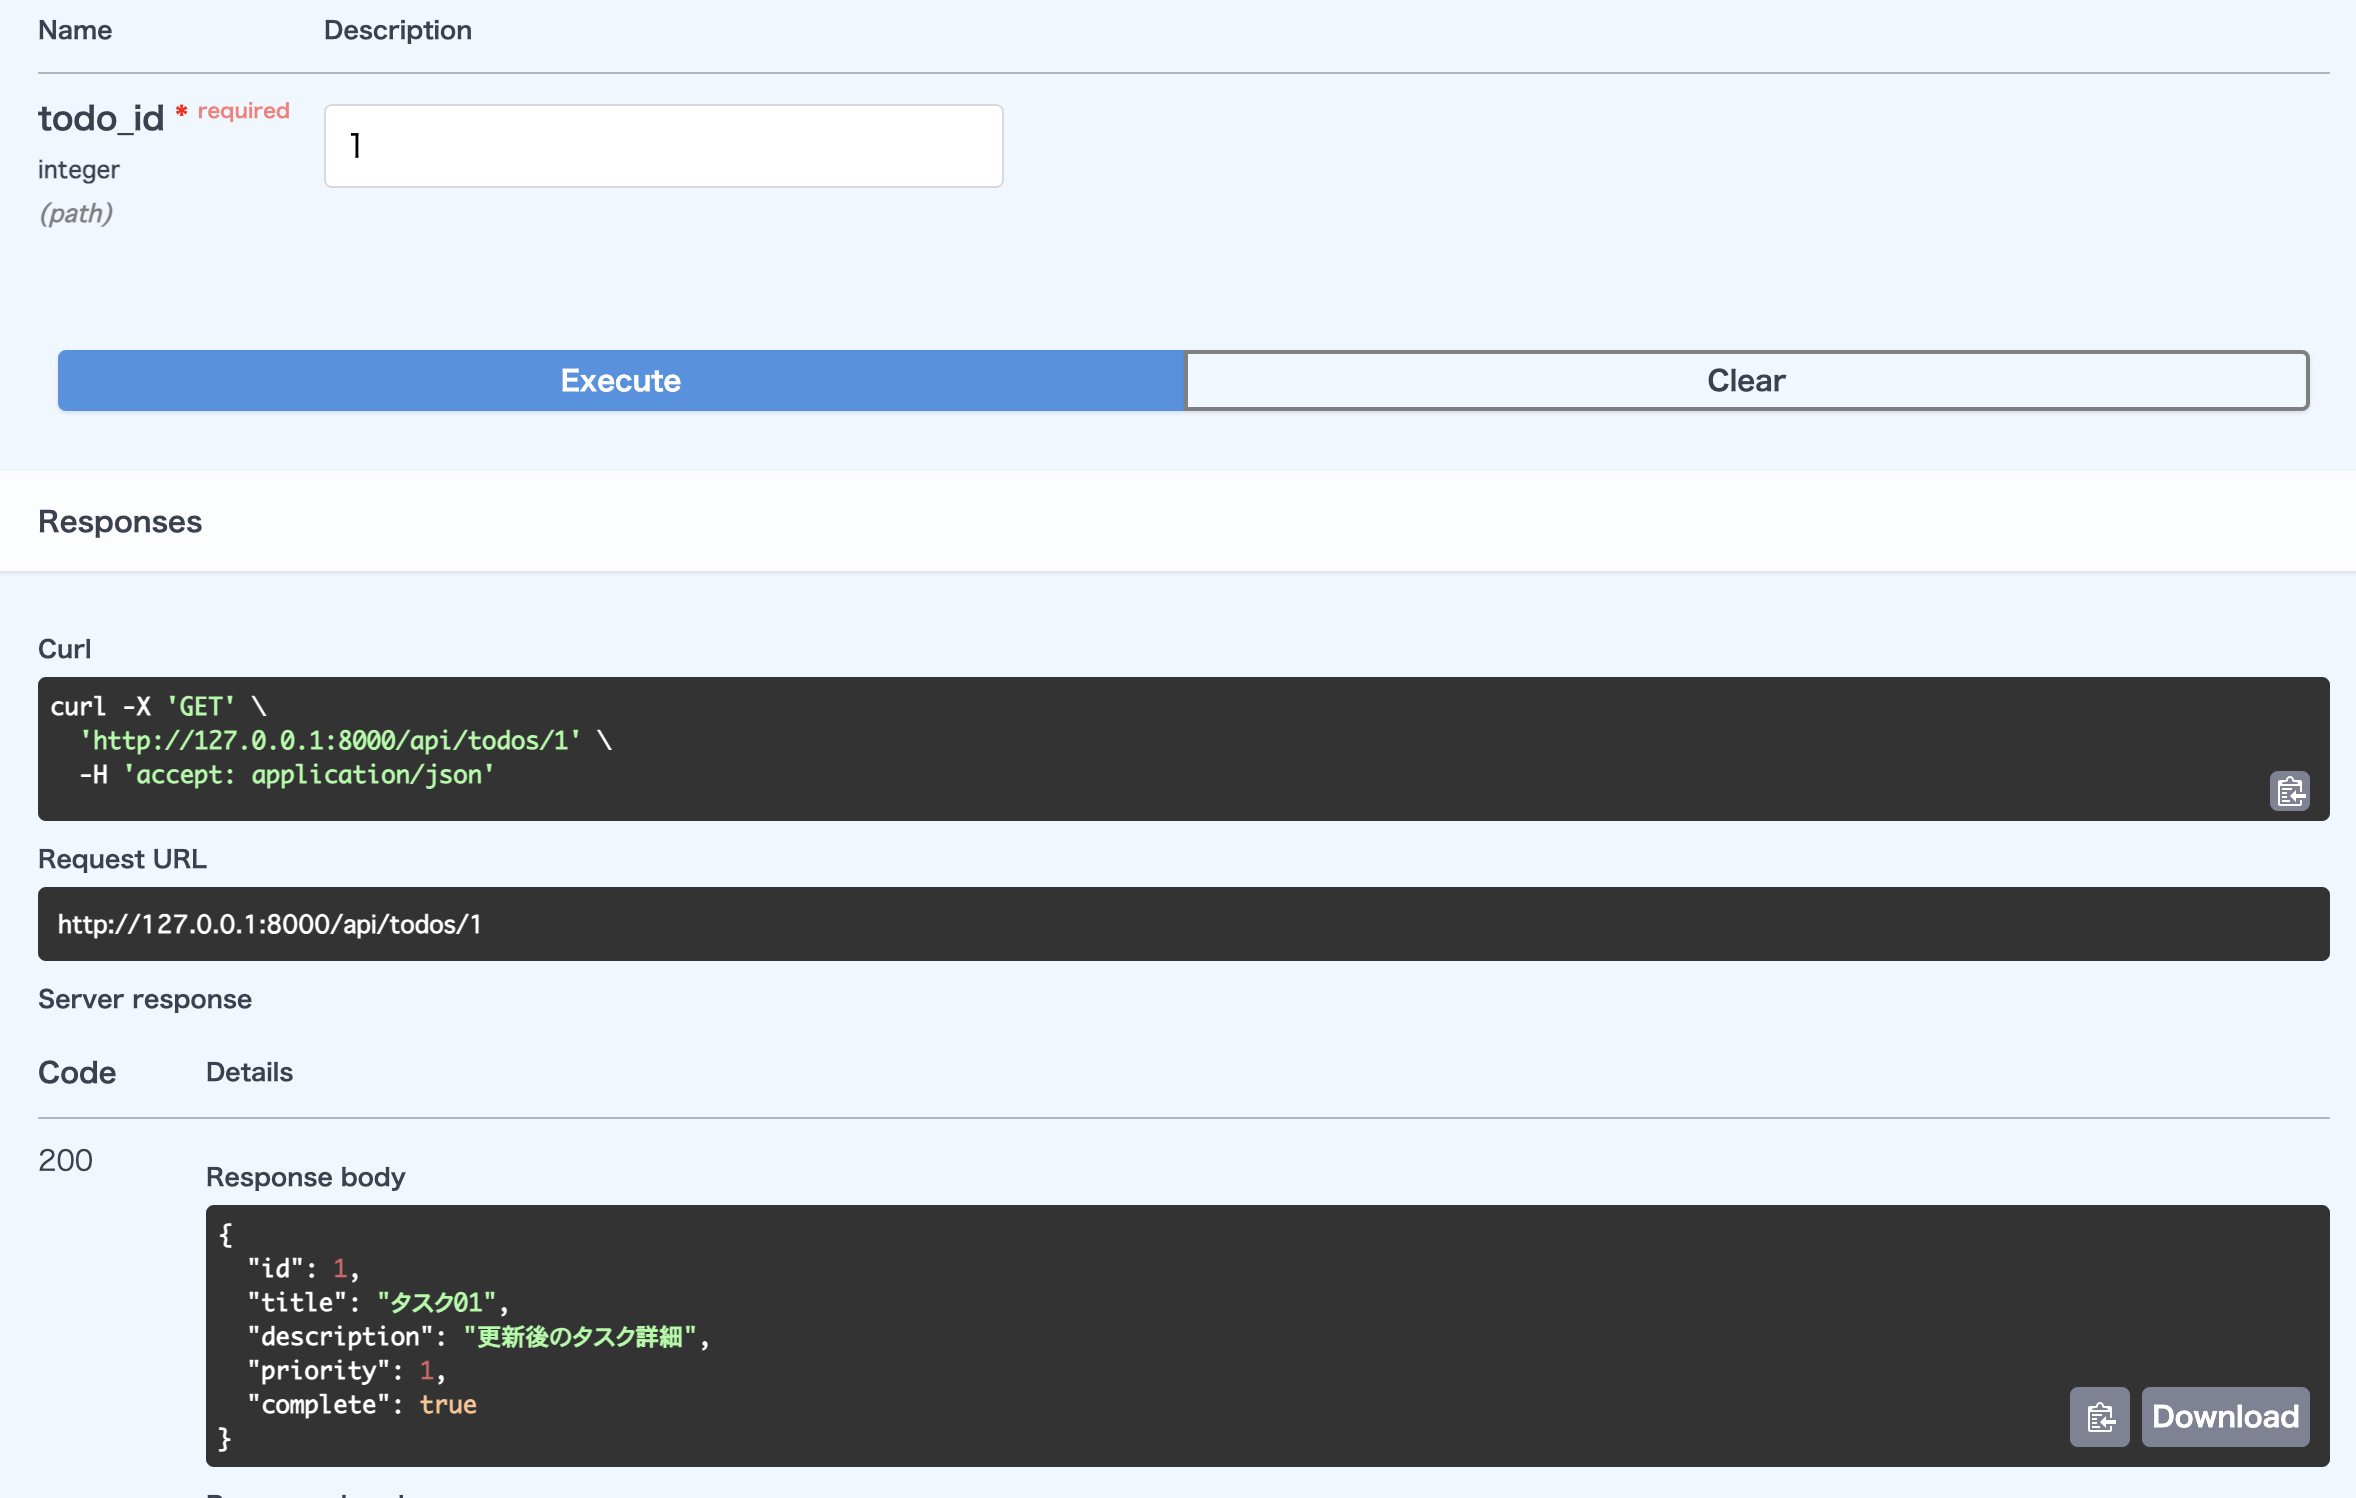Click the Response body heading

coord(305,1177)
